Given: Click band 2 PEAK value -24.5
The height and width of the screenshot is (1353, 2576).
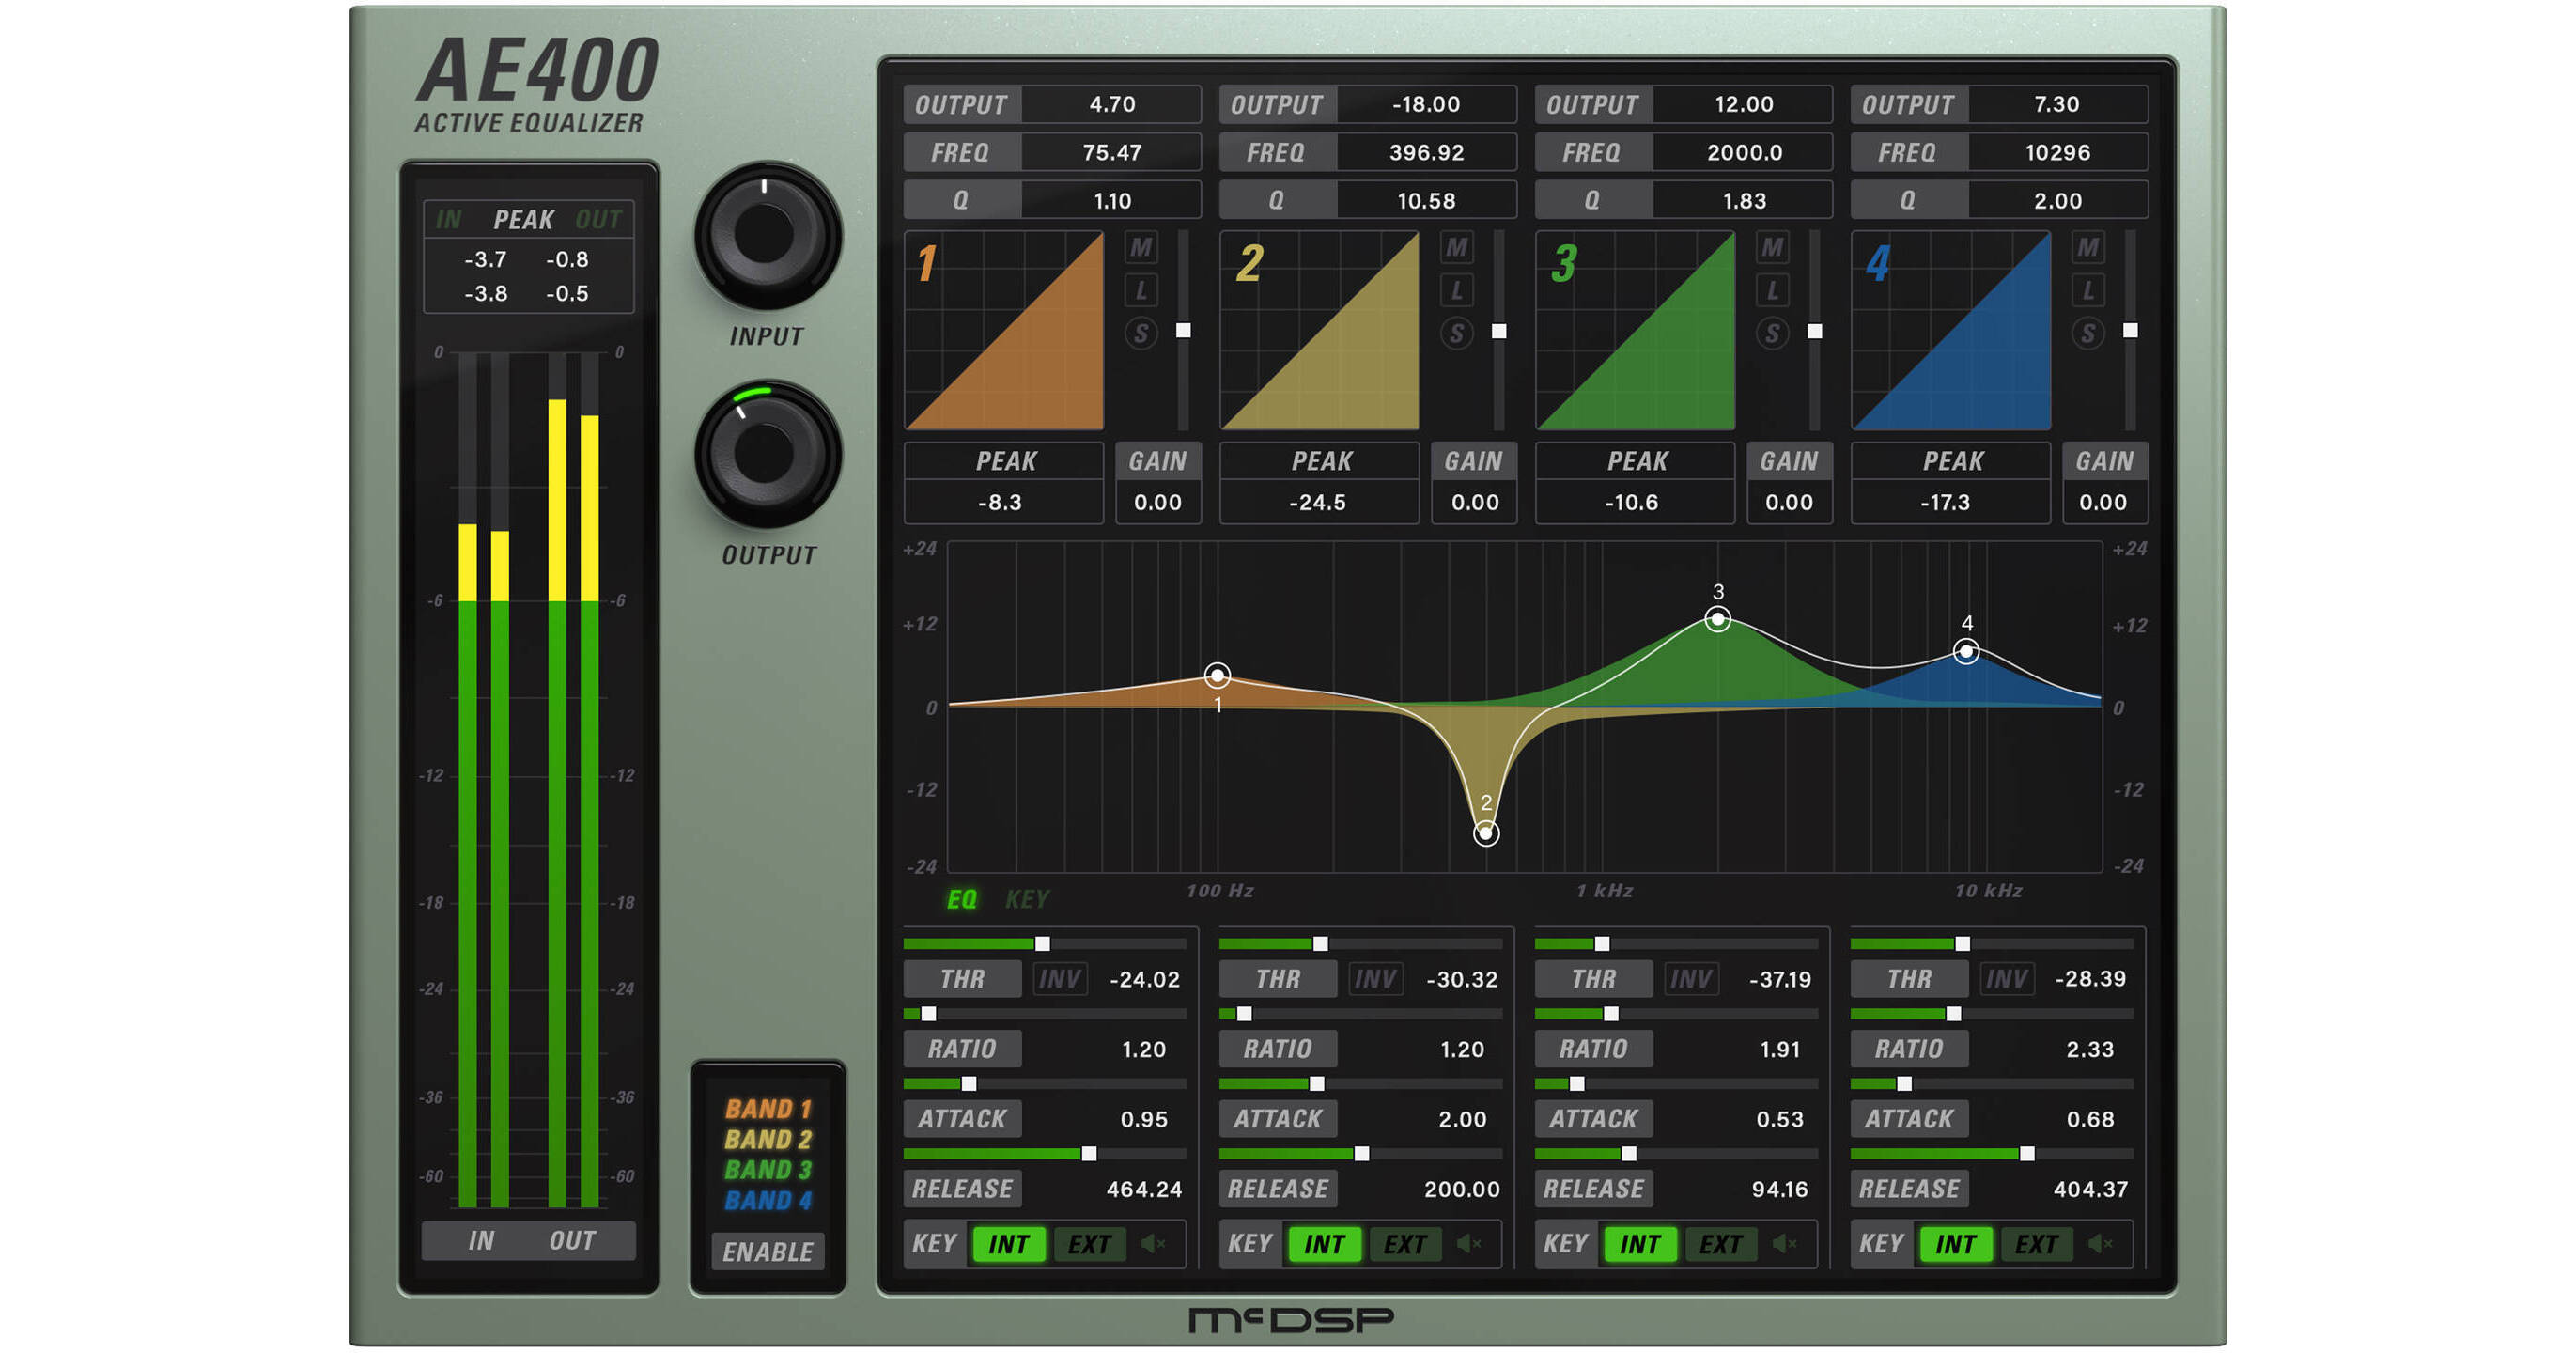Looking at the screenshot, I should tap(1318, 503).
